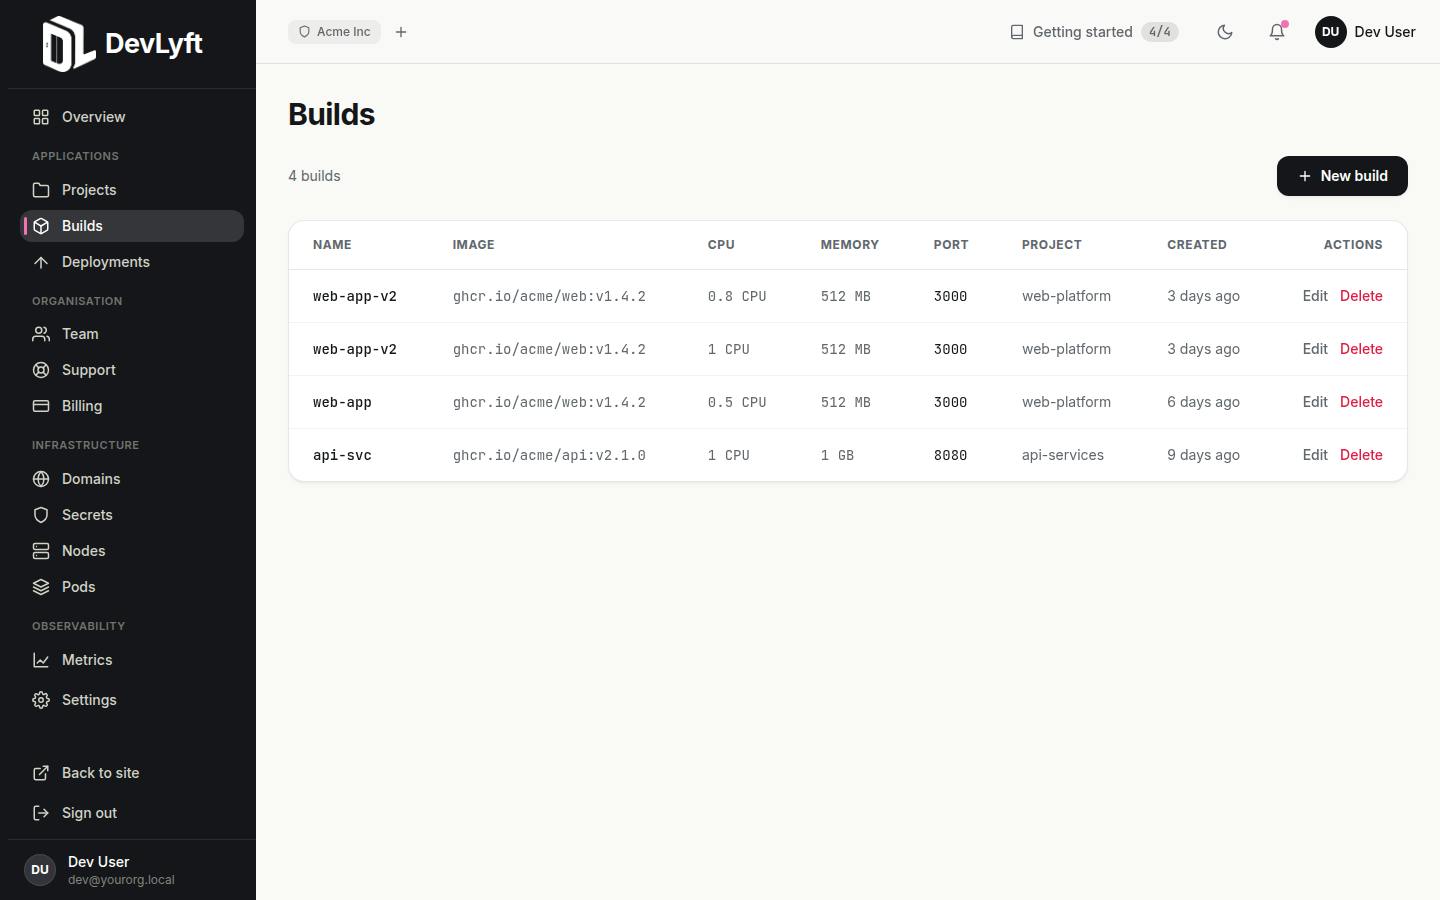Screen dimensions: 1440x900
Task: Click the Metrics chart icon
Action: pyautogui.click(x=41, y=660)
